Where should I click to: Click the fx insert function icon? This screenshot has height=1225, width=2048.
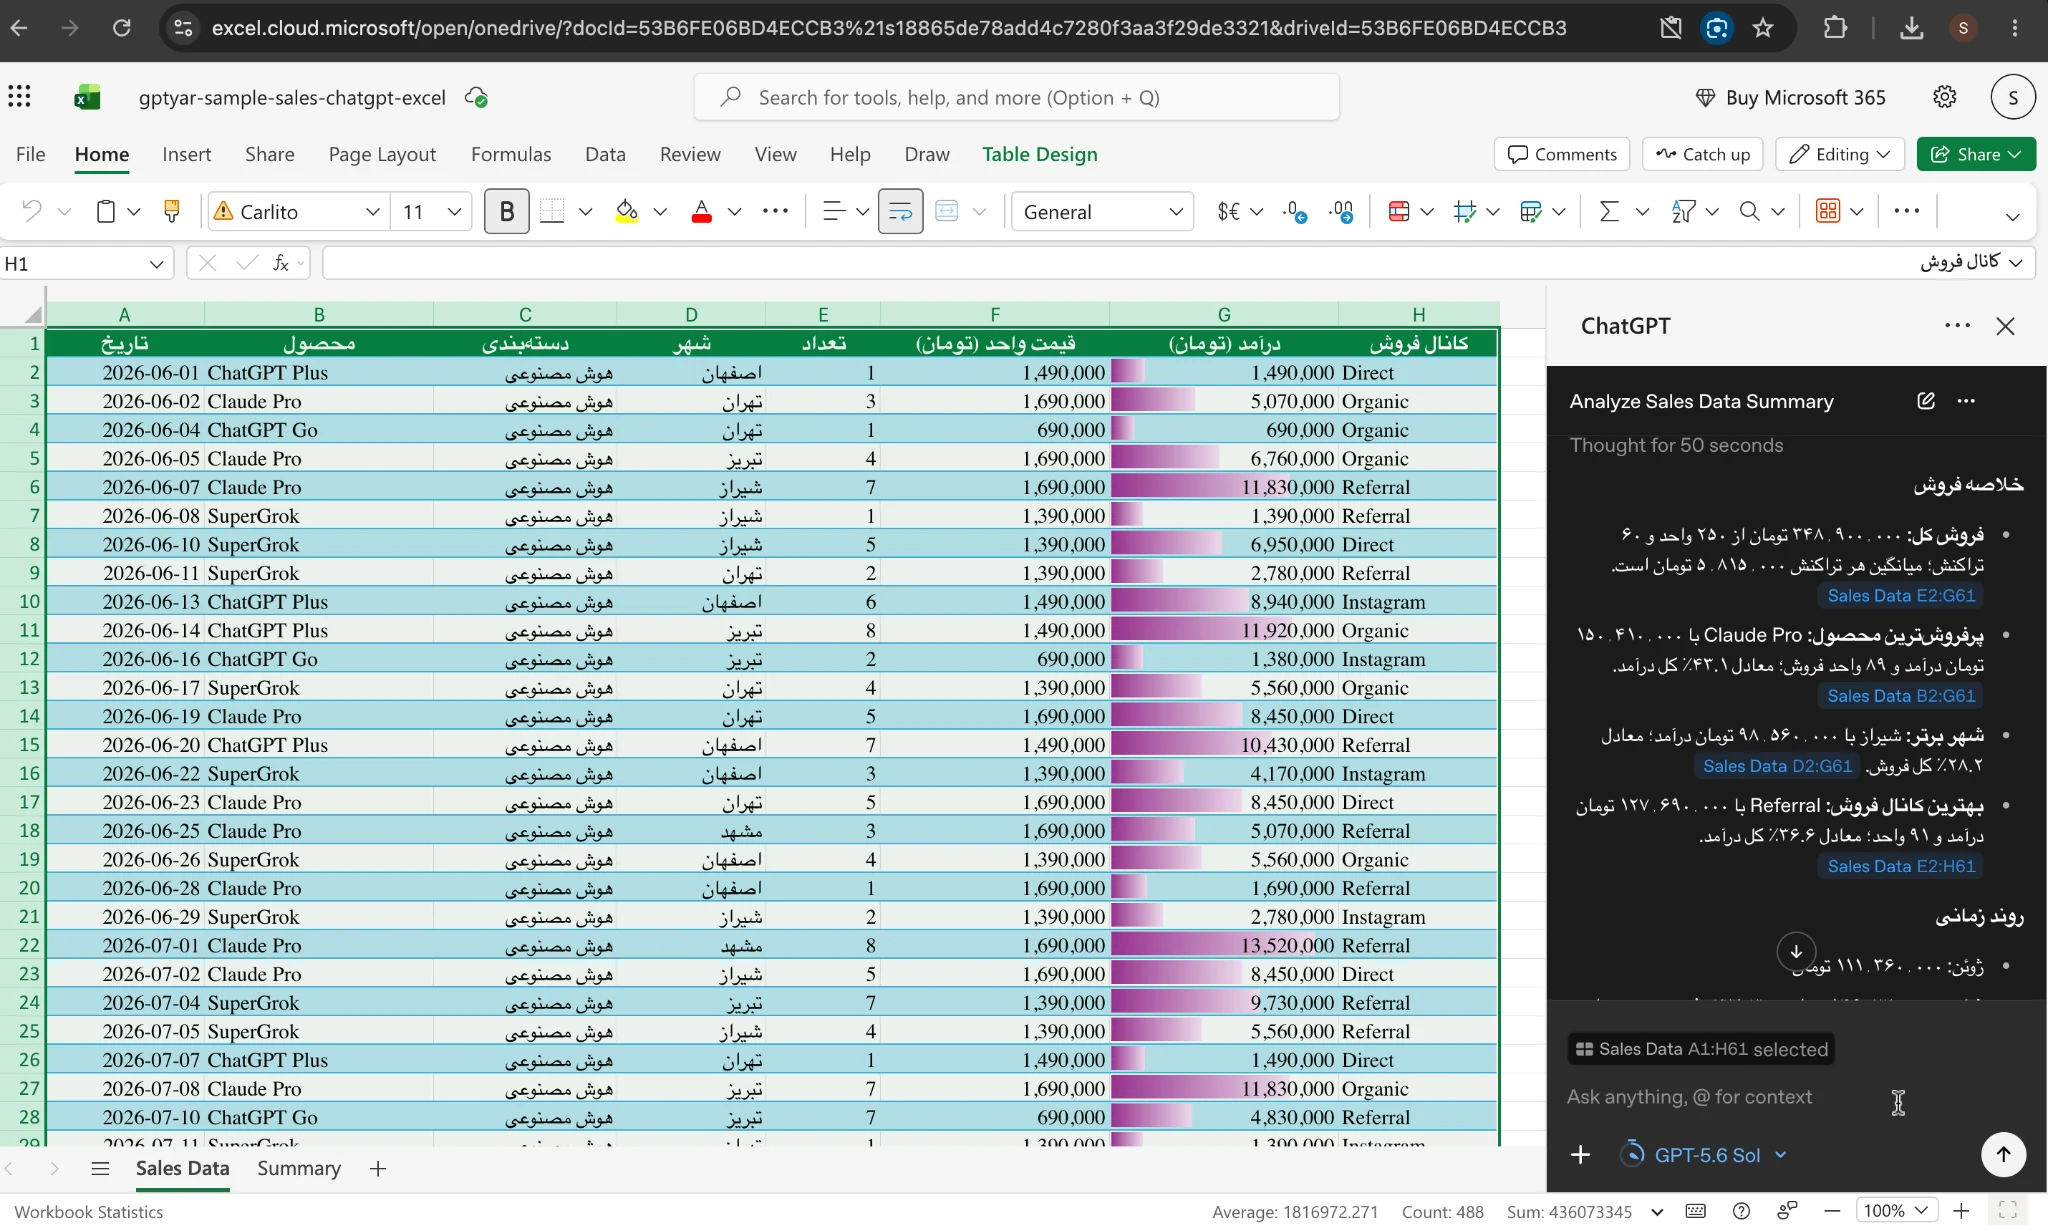(281, 263)
